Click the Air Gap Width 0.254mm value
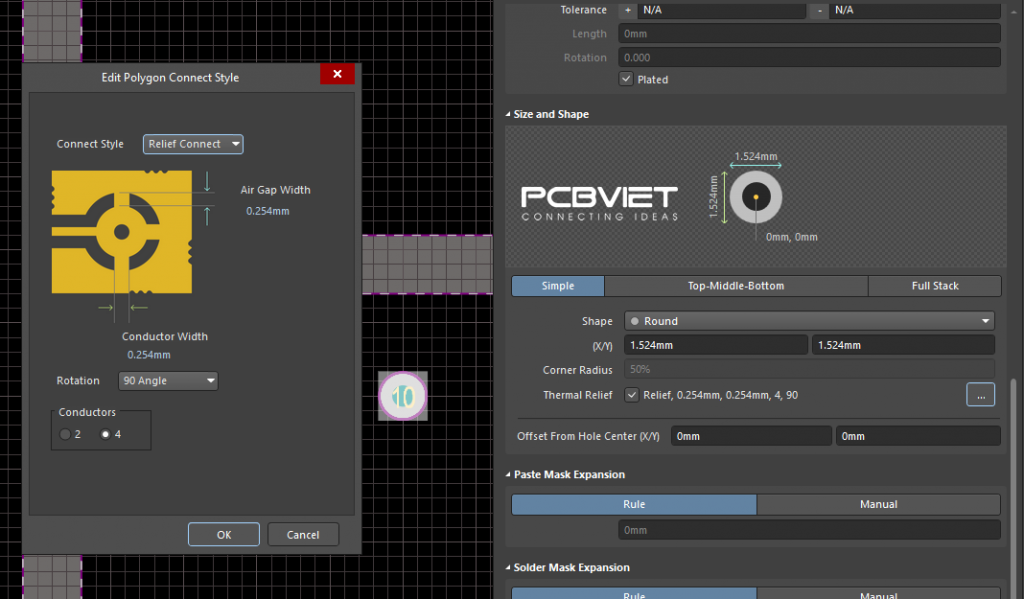The height and width of the screenshot is (599, 1024). click(267, 211)
